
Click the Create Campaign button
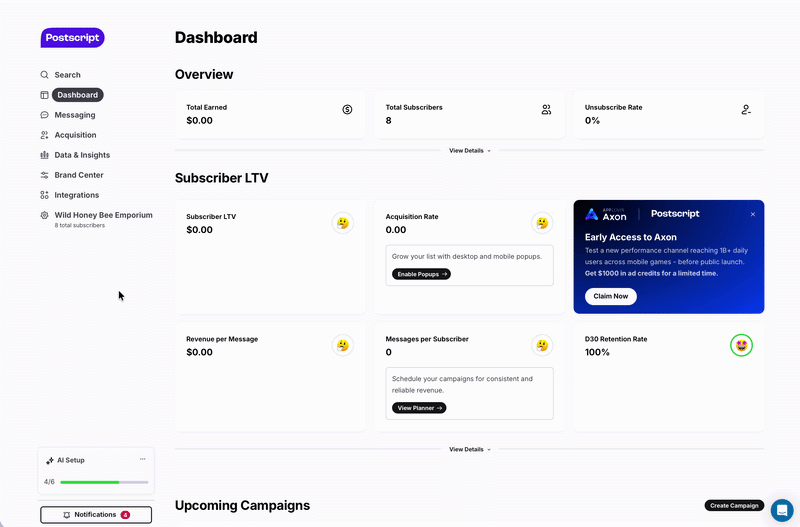tap(734, 506)
